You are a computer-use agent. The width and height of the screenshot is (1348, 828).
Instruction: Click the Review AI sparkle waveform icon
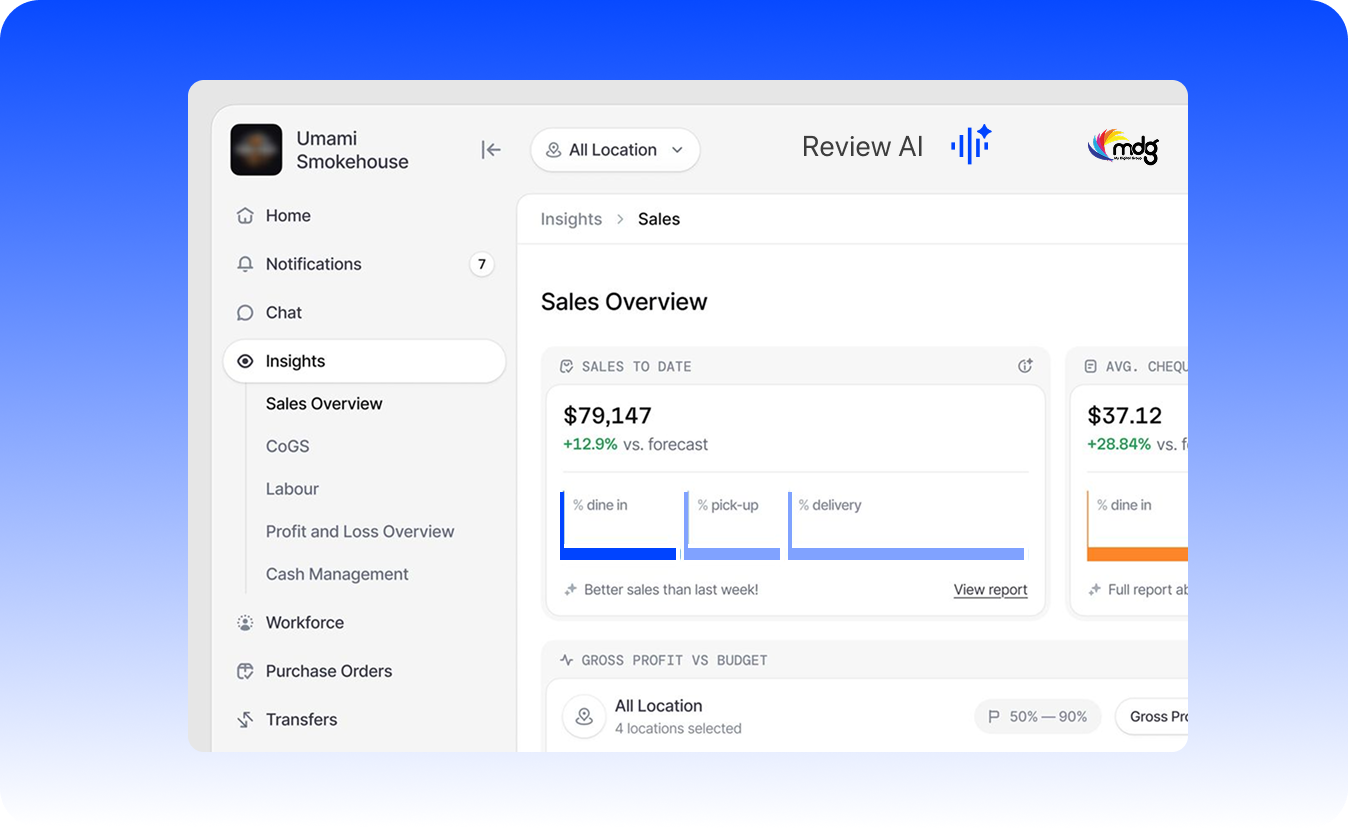click(970, 145)
